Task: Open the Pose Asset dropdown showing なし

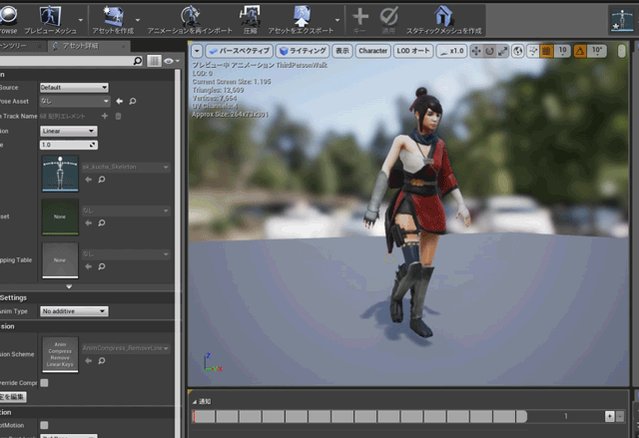Action: coord(75,101)
